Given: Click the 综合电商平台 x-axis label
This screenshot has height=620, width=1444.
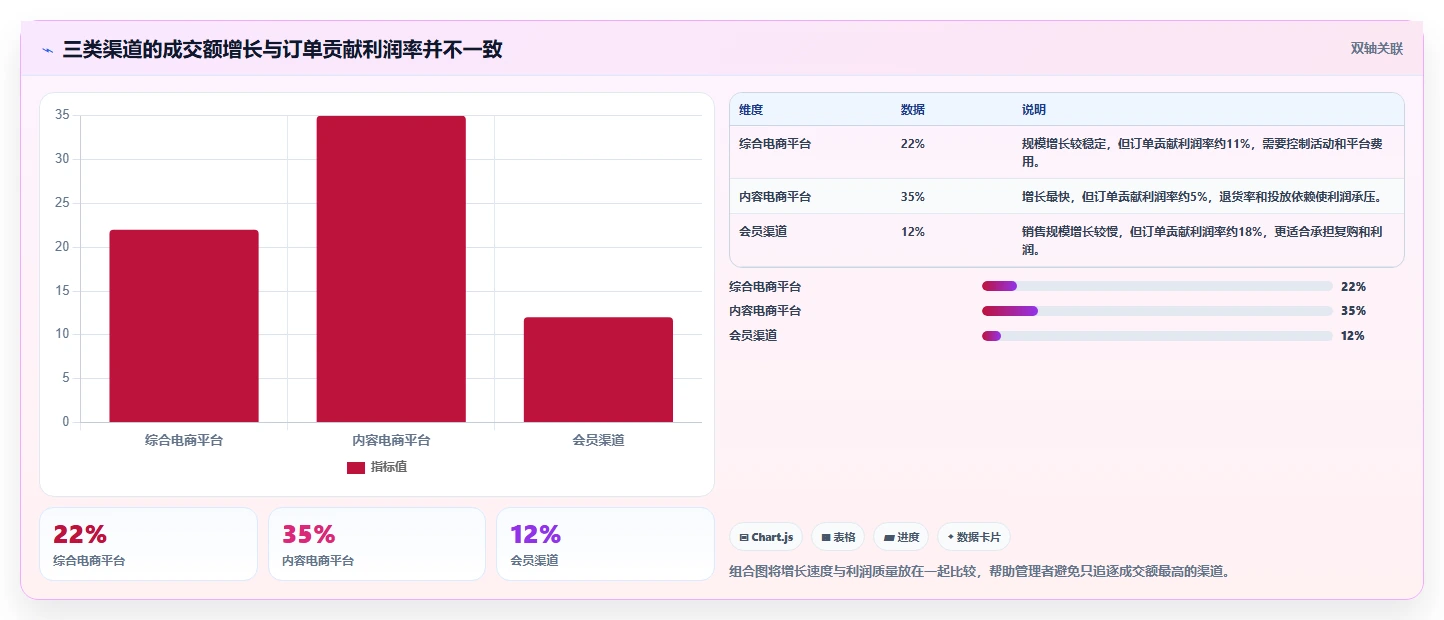Looking at the screenshot, I should (x=184, y=440).
